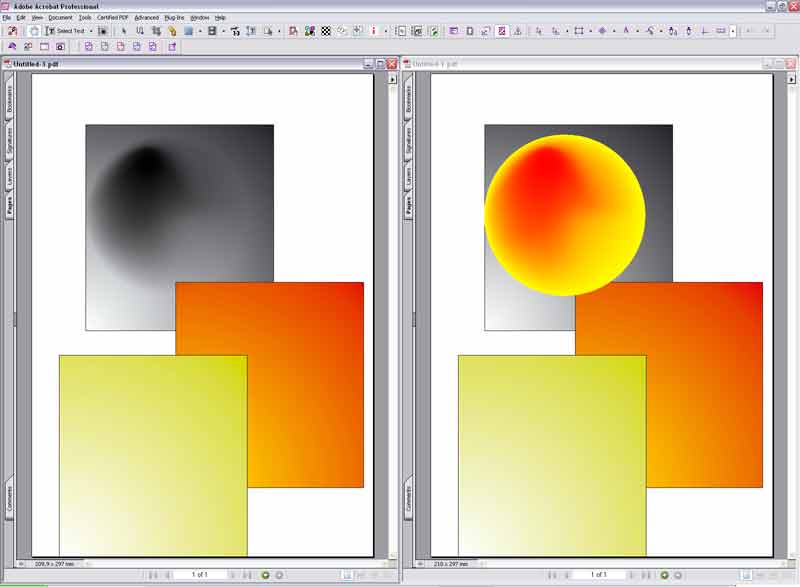Open the File menu
Viewport: 800px width, 587px height.
pyautogui.click(x=7, y=18)
